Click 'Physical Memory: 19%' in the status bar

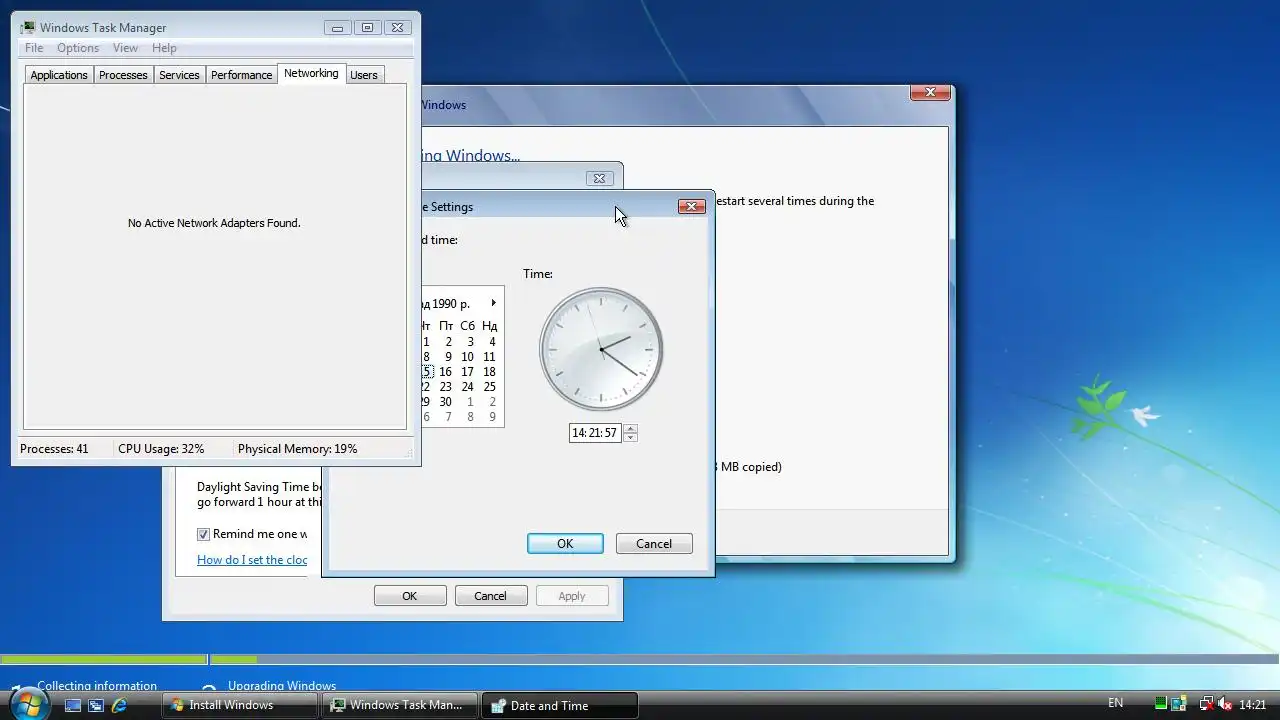tap(297, 449)
